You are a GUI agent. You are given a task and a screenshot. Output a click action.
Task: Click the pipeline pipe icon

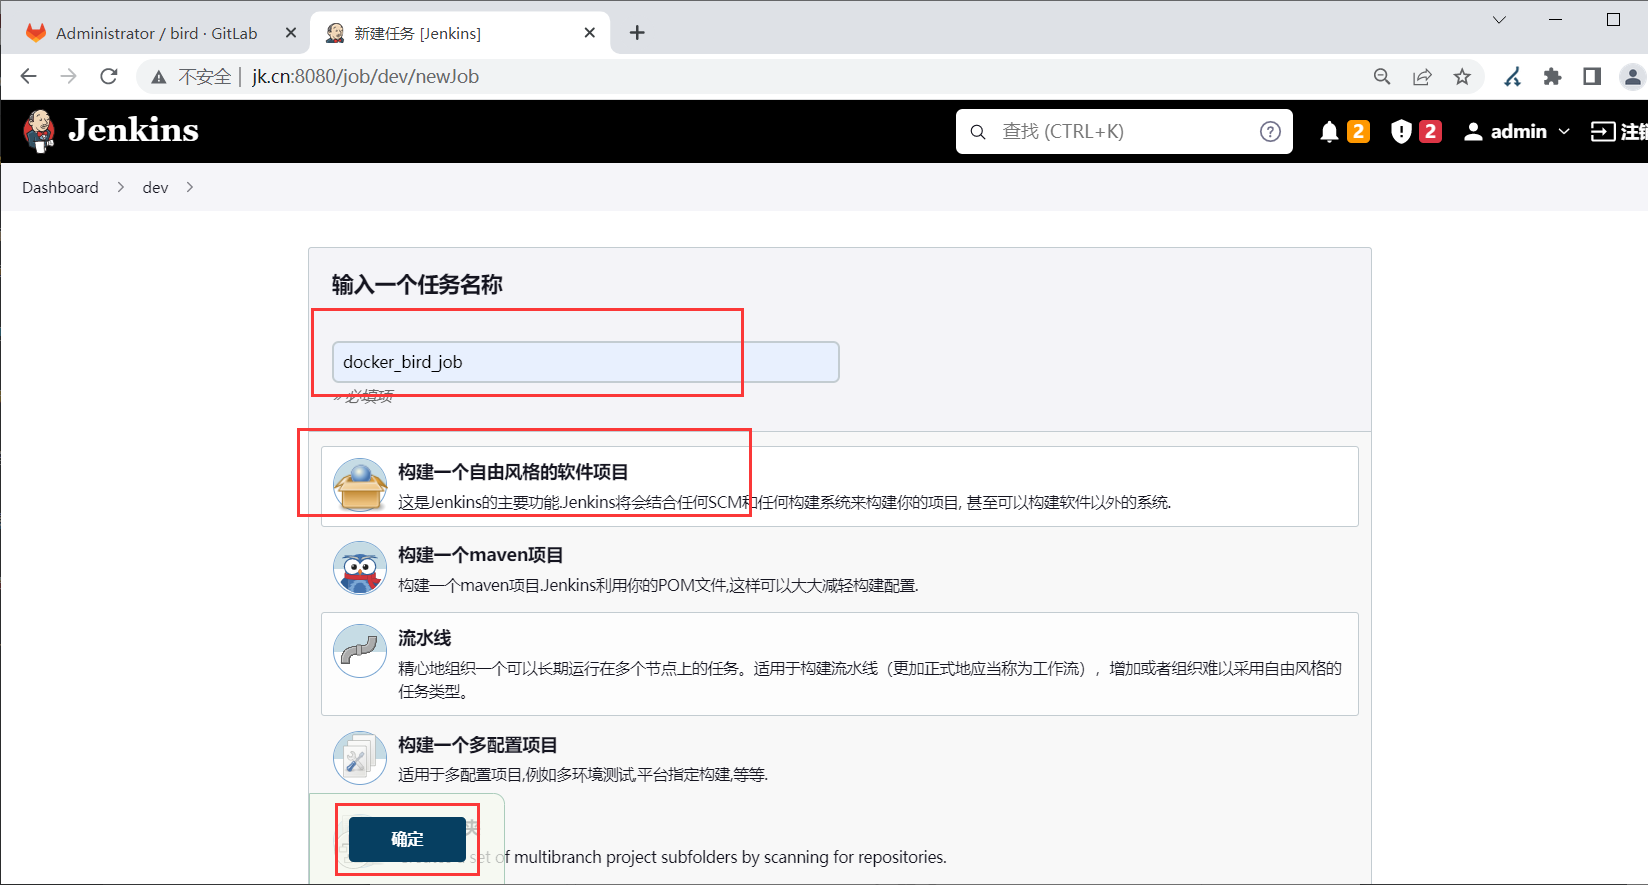pos(360,652)
